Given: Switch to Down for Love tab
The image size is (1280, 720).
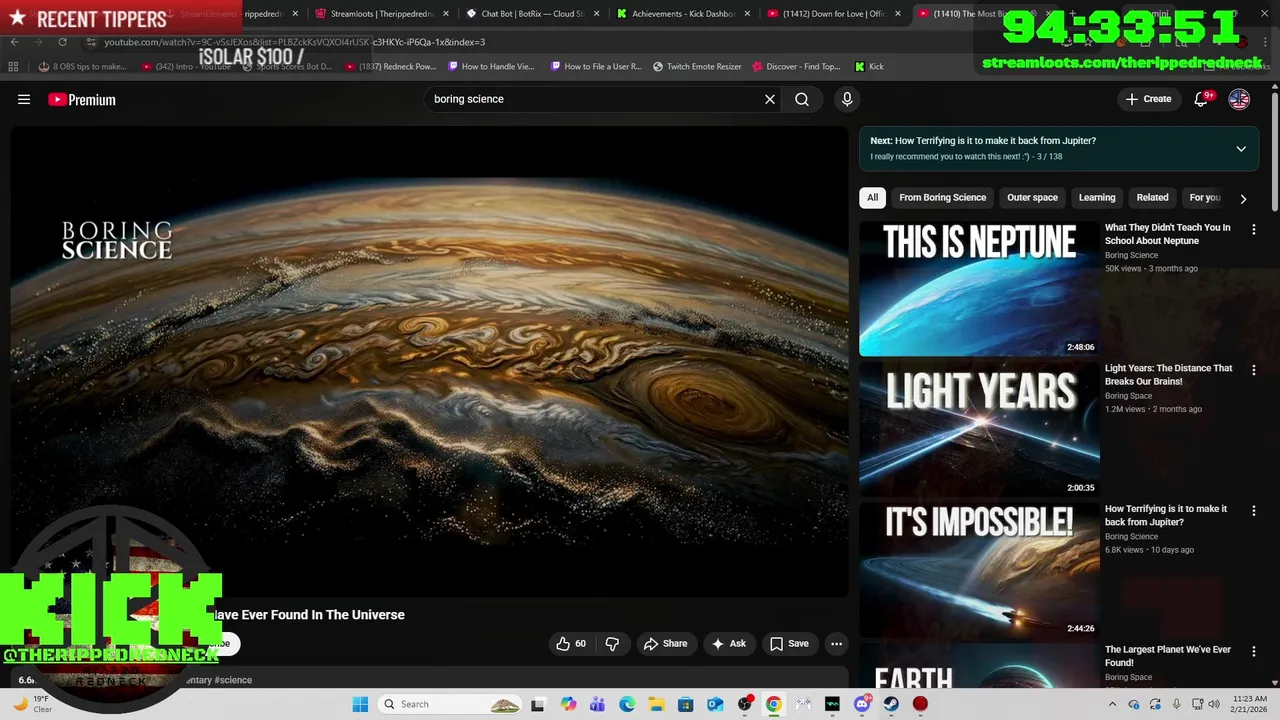Looking at the screenshot, I should (x=833, y=14).
